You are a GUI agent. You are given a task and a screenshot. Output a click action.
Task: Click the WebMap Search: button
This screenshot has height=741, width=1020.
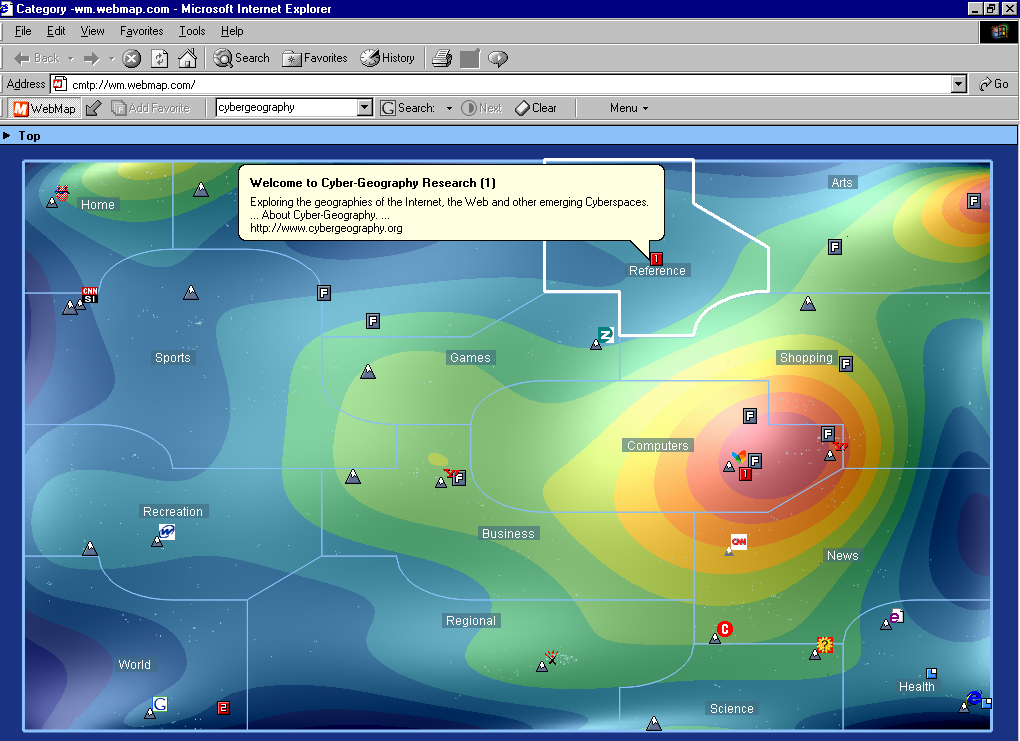(x=408, y=108)
